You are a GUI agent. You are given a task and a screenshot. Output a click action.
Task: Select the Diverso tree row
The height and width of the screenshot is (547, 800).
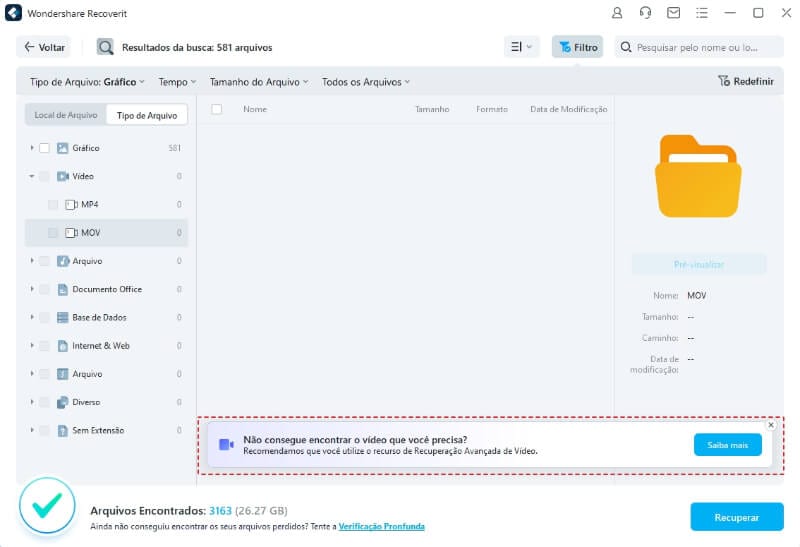106,402
